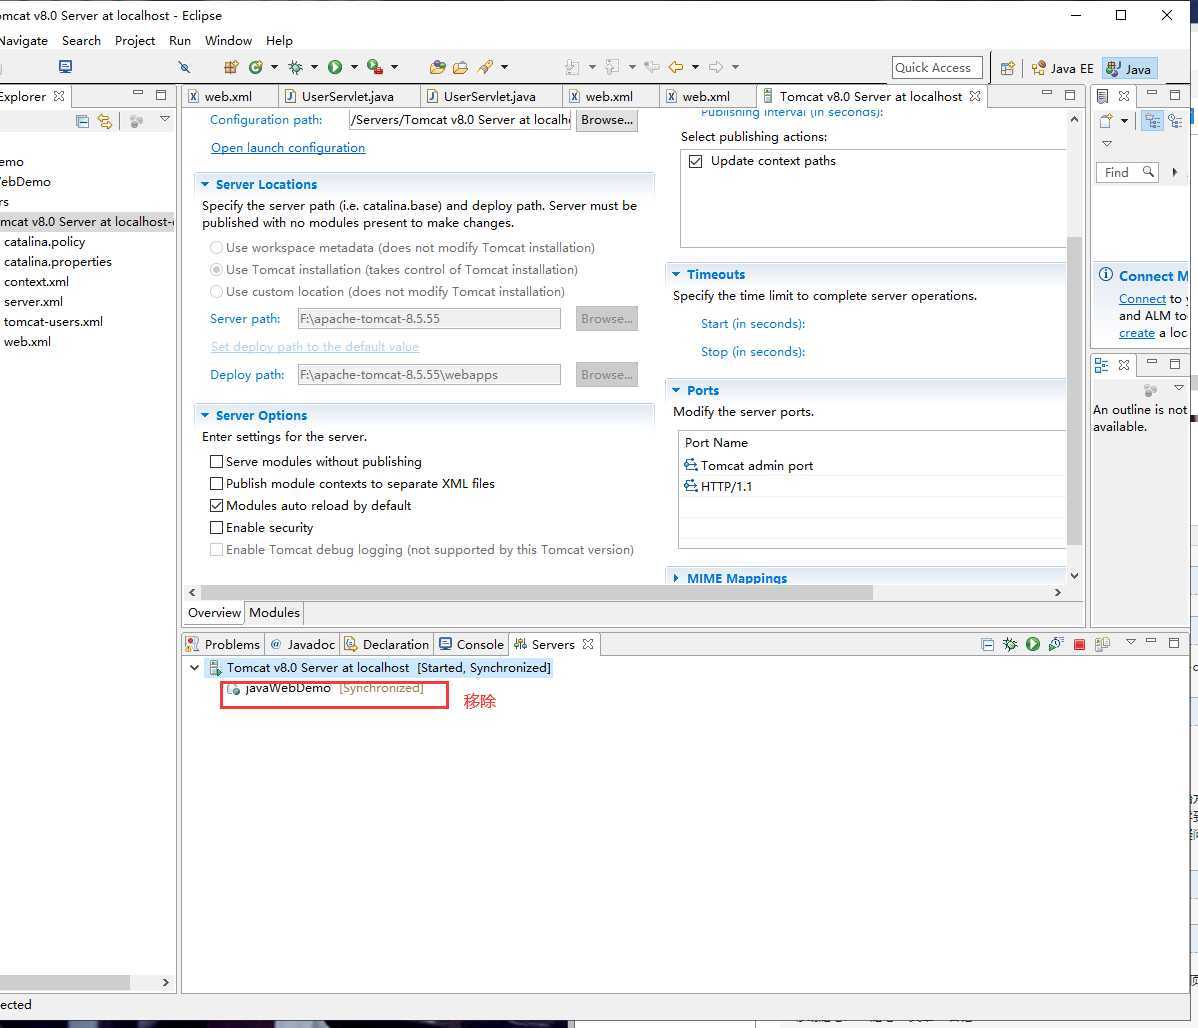Open the Debug dropdown arrow in toolbar
The height and width of the screenshot is (1028, 1198).
pyautogui.click(x=314, y=67)
